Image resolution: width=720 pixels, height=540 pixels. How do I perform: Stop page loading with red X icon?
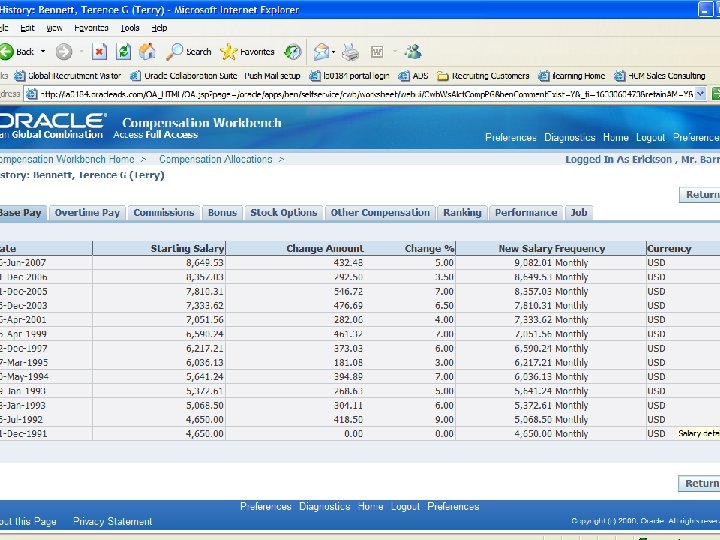99,51
